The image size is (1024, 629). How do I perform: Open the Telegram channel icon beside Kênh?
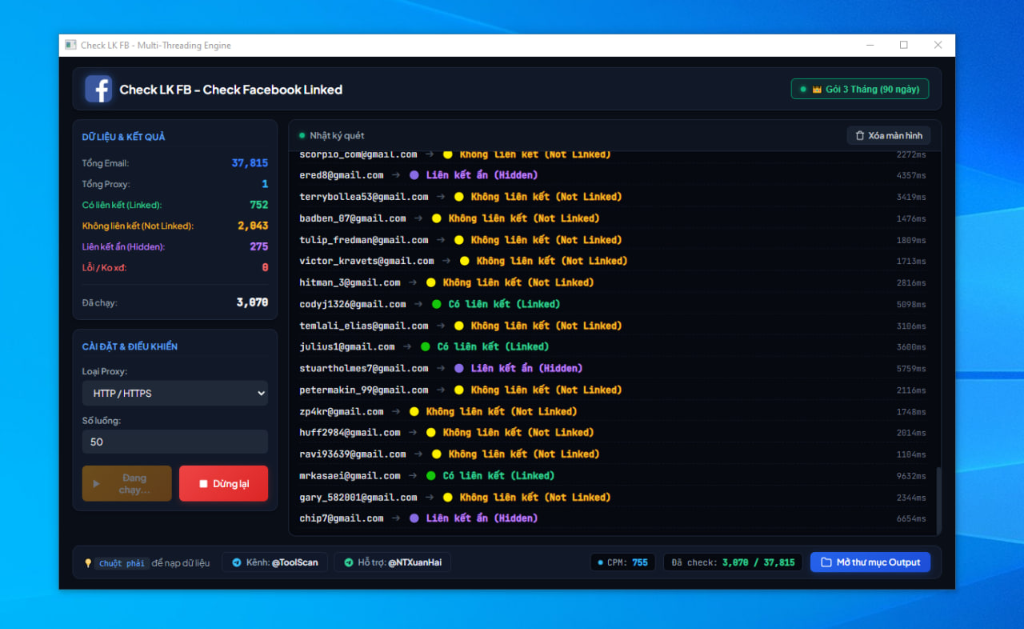click(237, 562)
